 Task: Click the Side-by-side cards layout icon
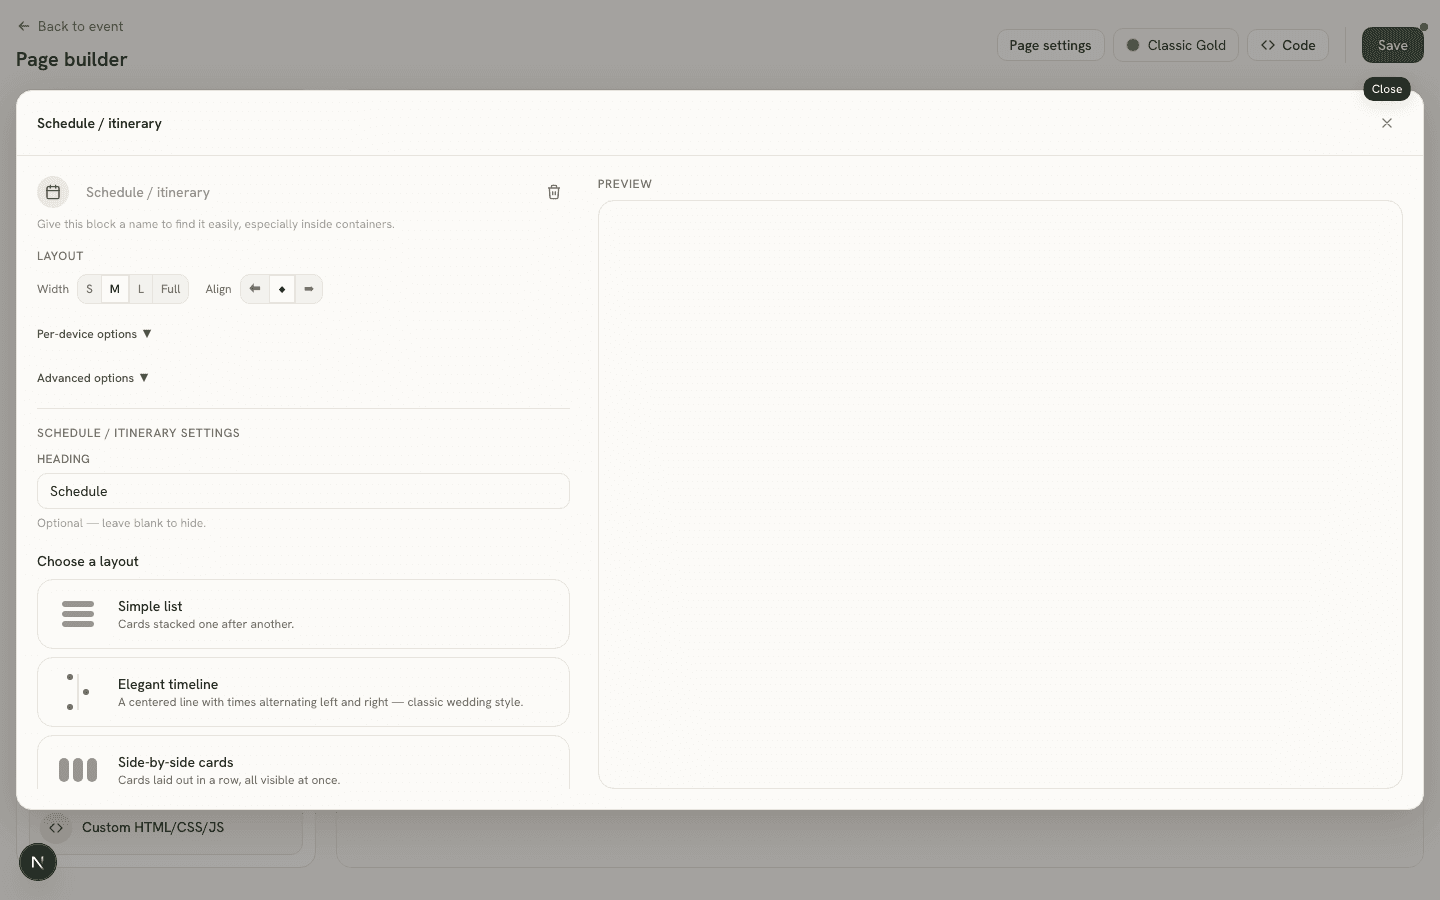click(x=78, y=769)
